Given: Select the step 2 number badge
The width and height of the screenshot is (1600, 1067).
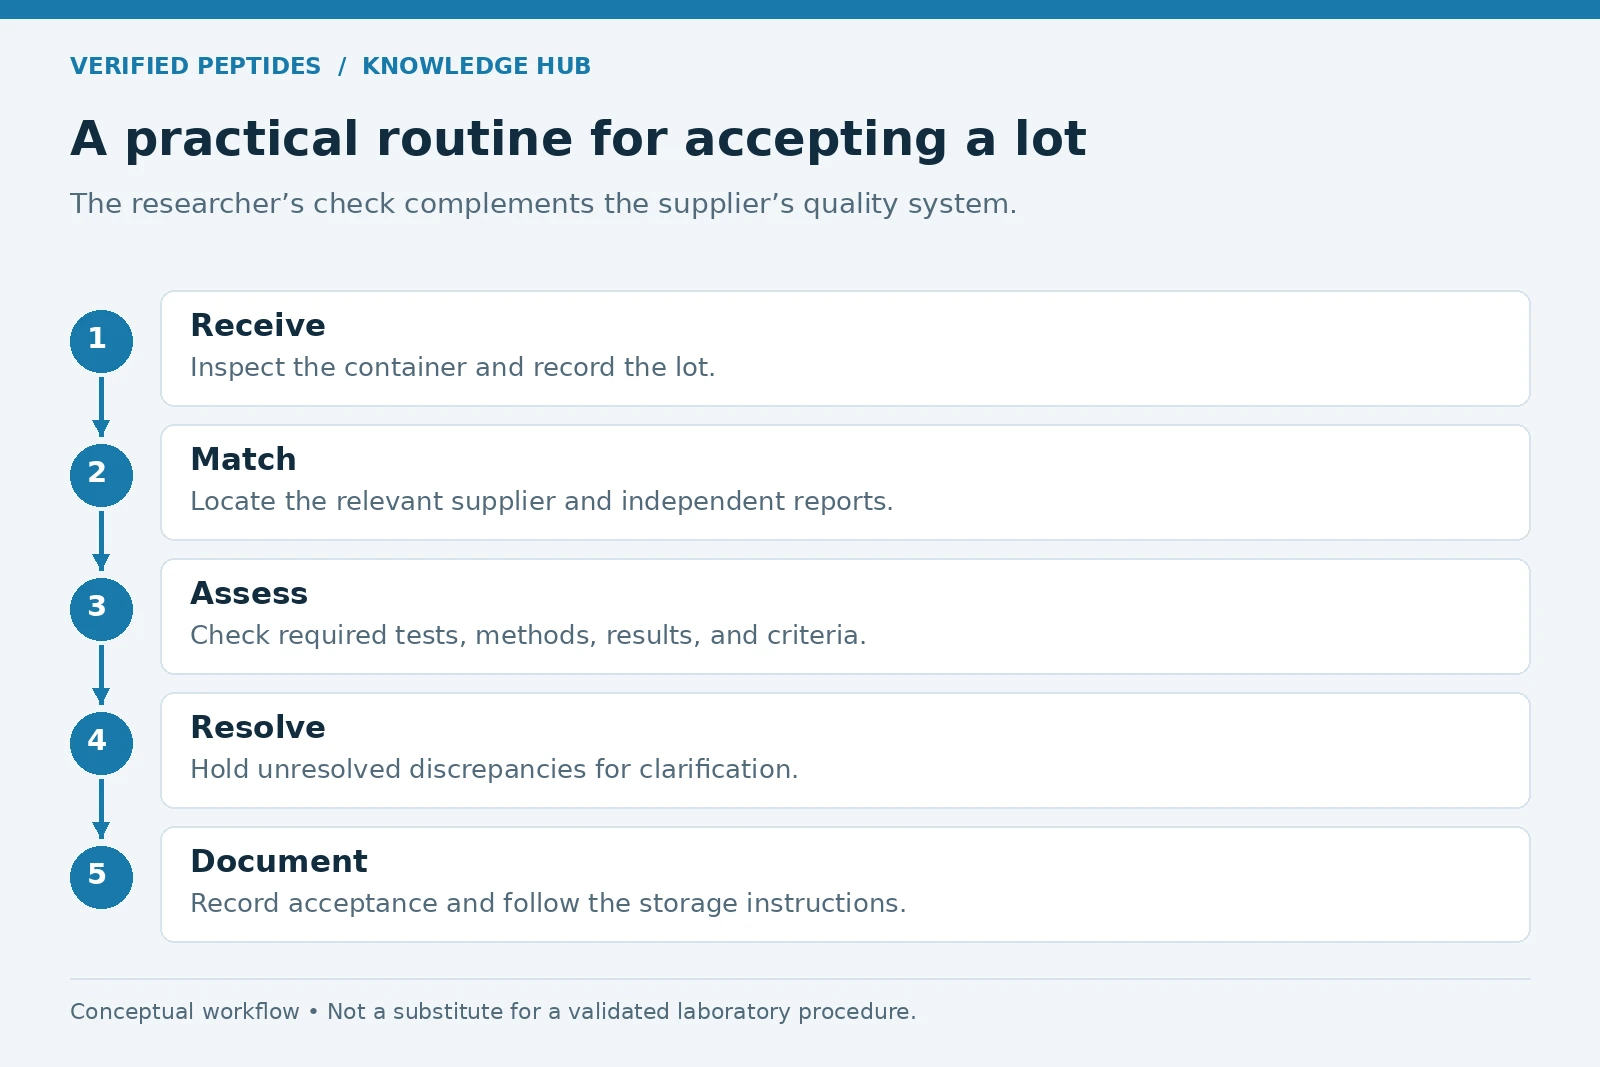Looking at the screenshot, I should pos(101,475).
